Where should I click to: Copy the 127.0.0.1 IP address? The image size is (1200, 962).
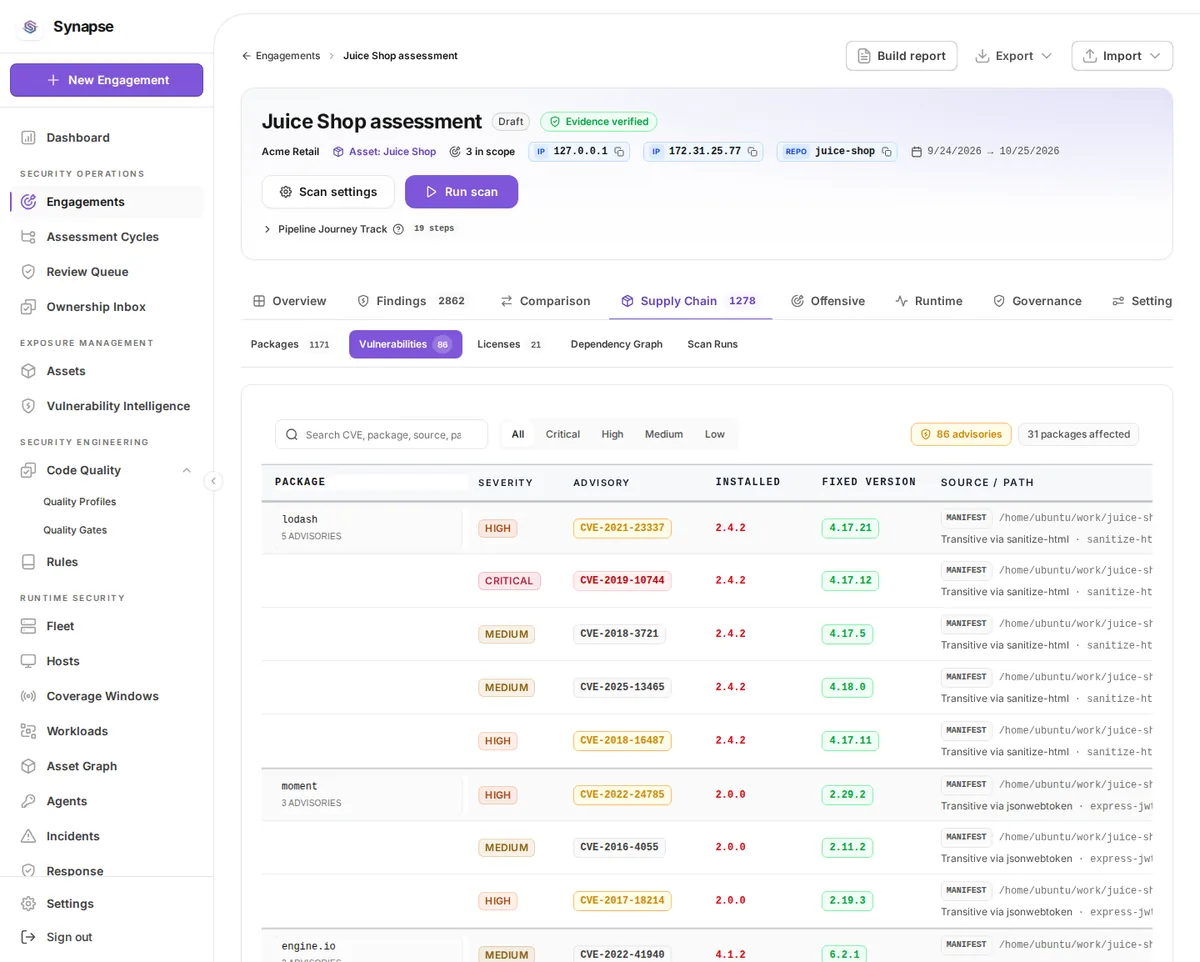coord(619,152)
